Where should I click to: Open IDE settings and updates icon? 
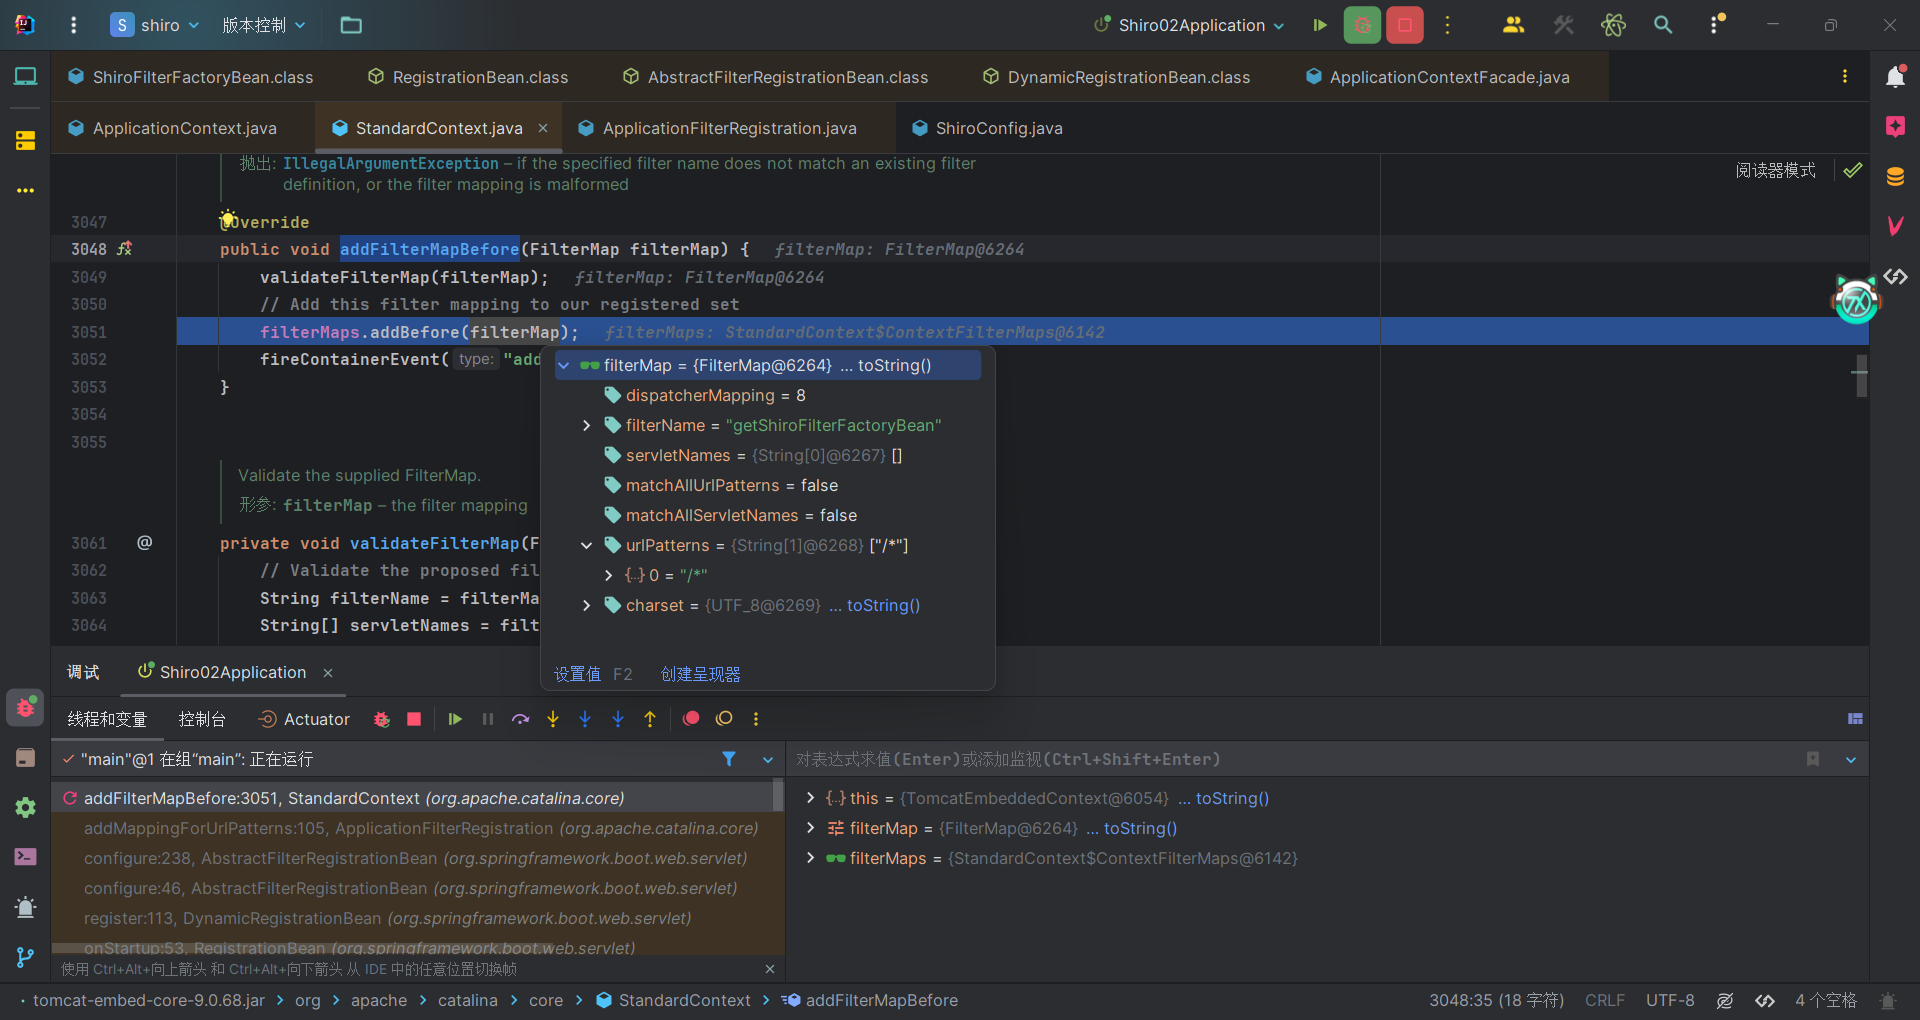[x=1716, y=25]
